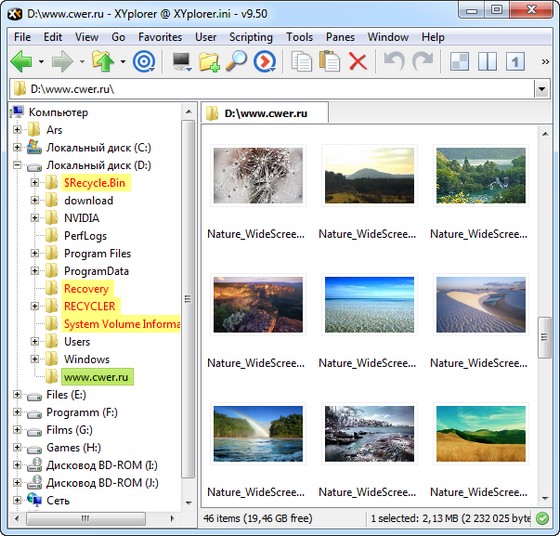Open the address bar dropdown arrow

click(x=541, y=89)
